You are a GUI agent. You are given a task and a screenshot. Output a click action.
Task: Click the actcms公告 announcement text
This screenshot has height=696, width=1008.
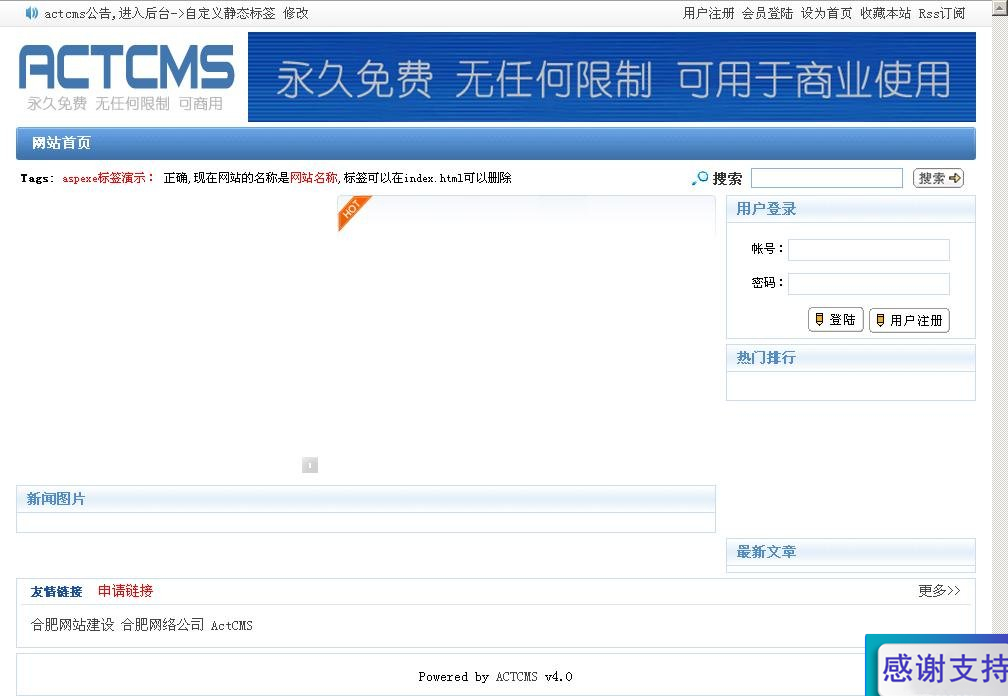(176, 13)
